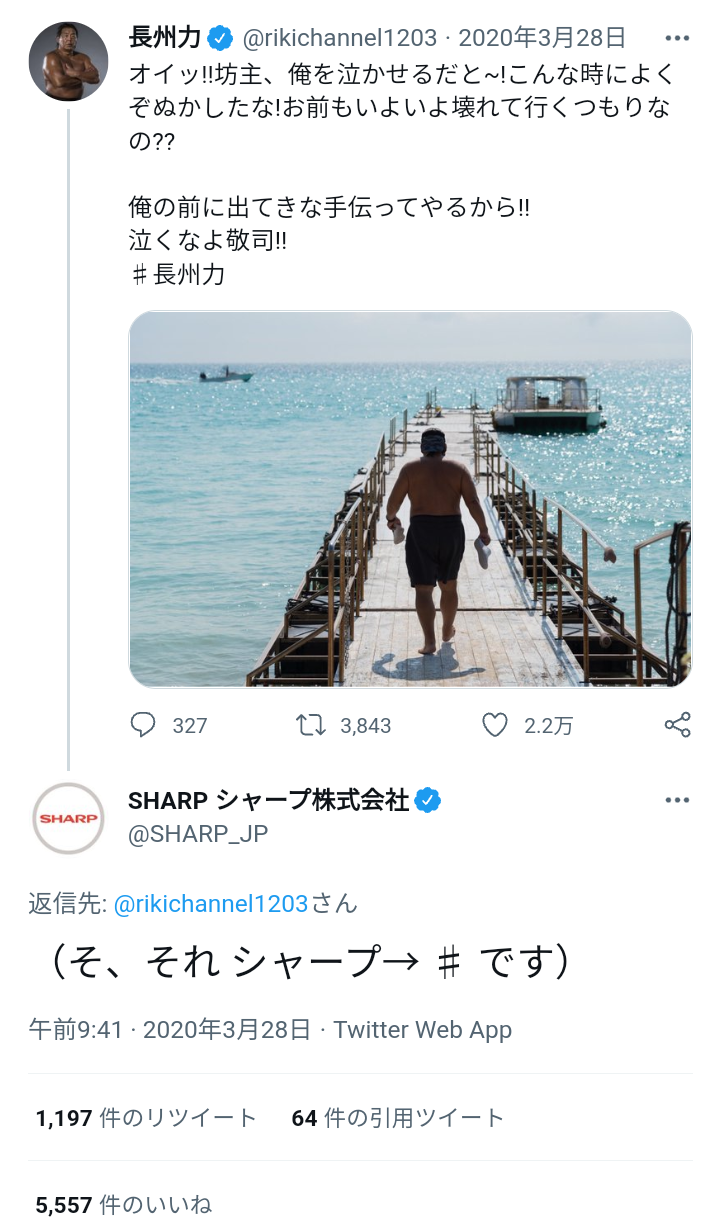The width and height of the screenshot is (720, 1230).
Task: View the 64 件の引用ツイート list
Action: [398, 1118]
